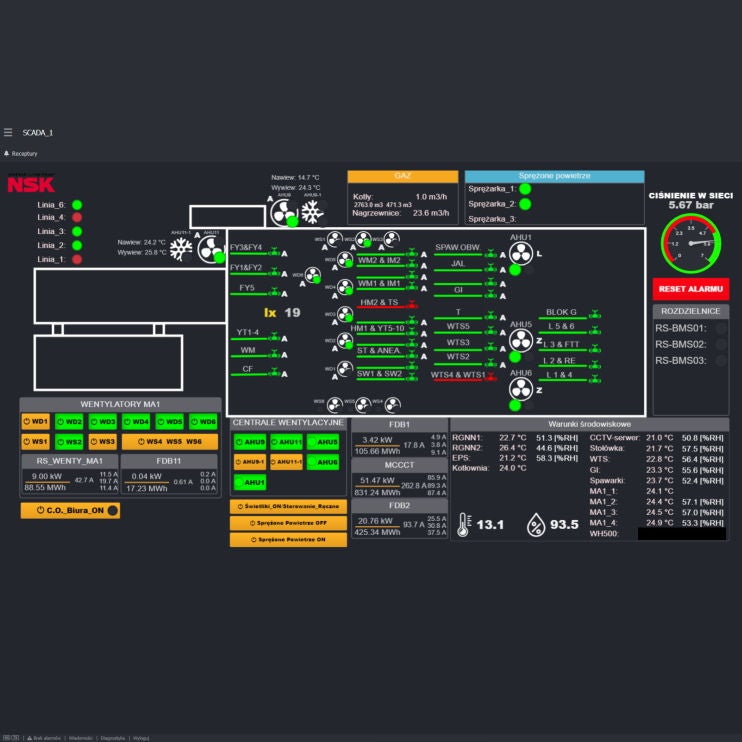Click the Linia_6 green status indicator
The width and height of the screenshot is (742, 742).
click(76, 205)
